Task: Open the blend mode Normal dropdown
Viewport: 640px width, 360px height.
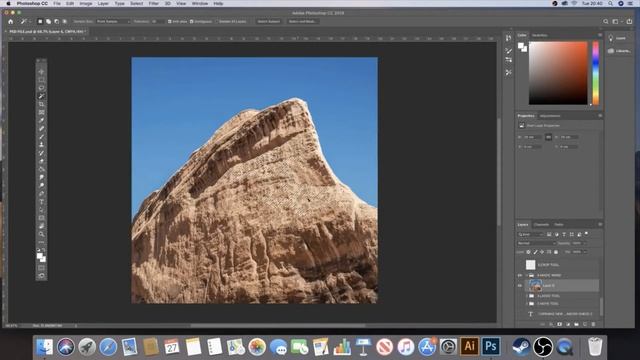Action: tap(536, 243)
